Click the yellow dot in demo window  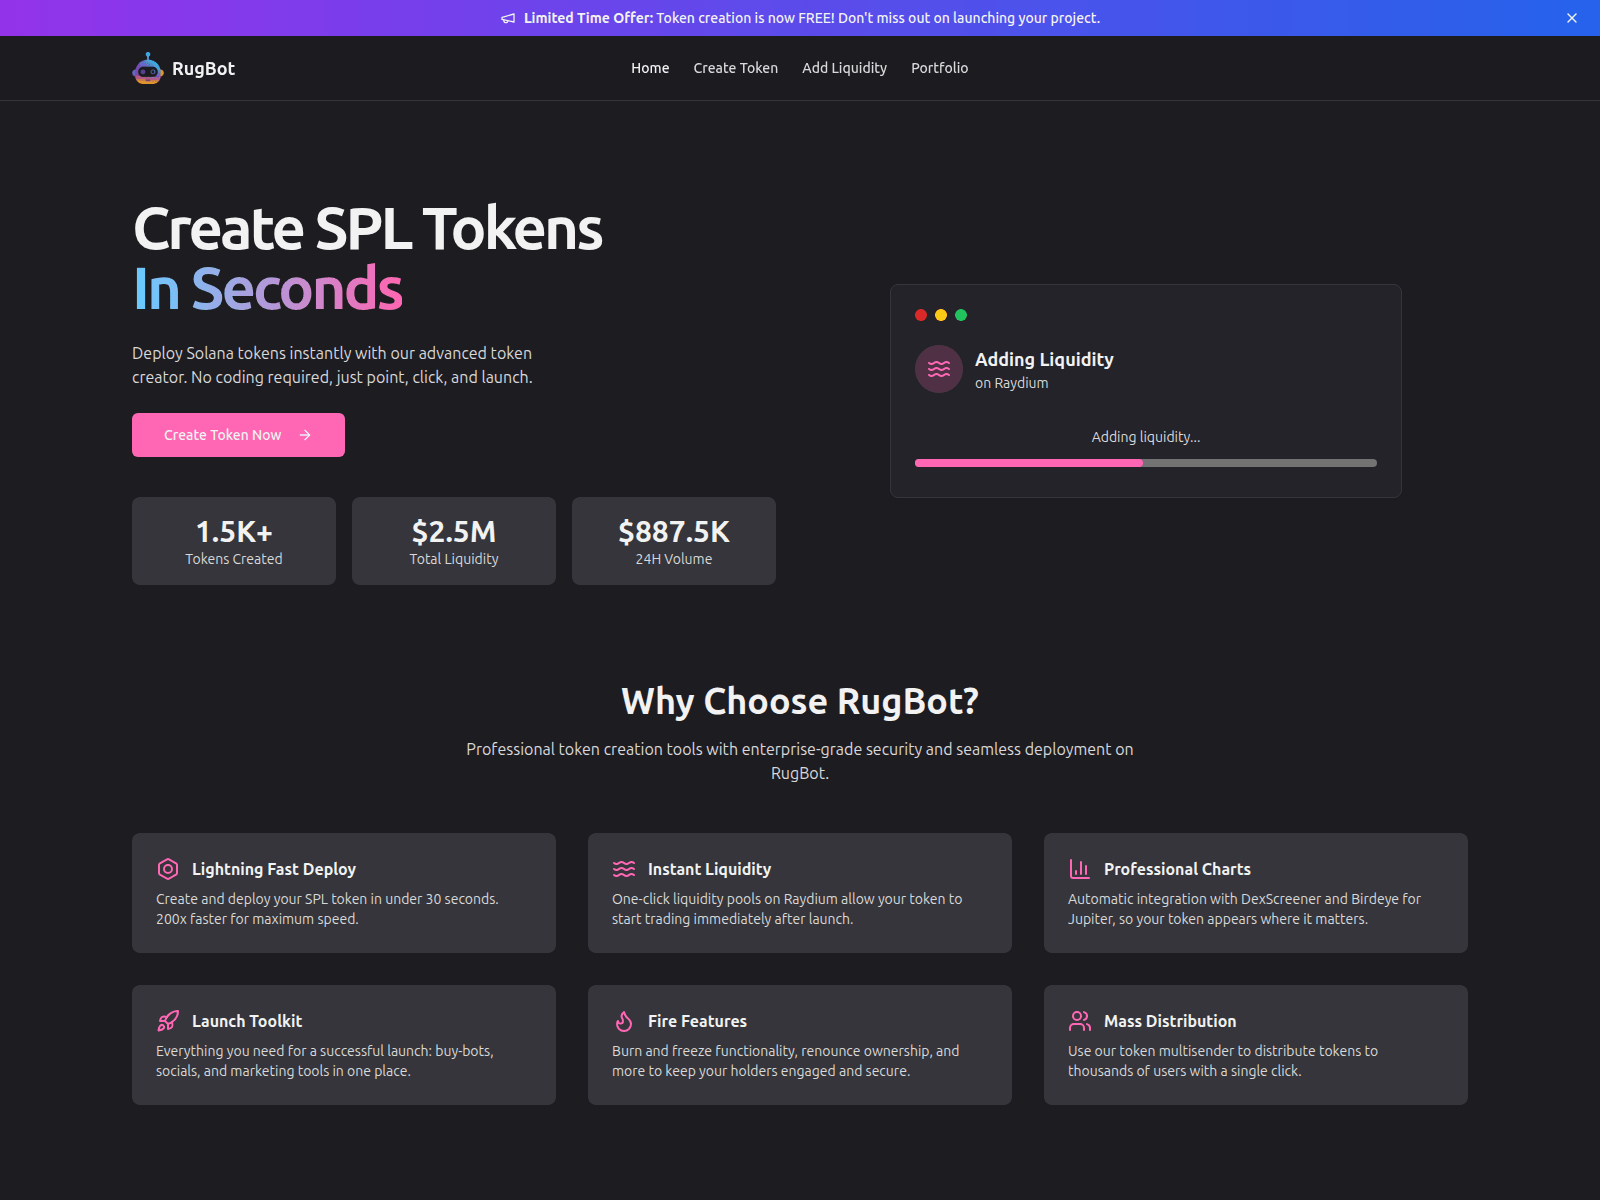point(941,315)
